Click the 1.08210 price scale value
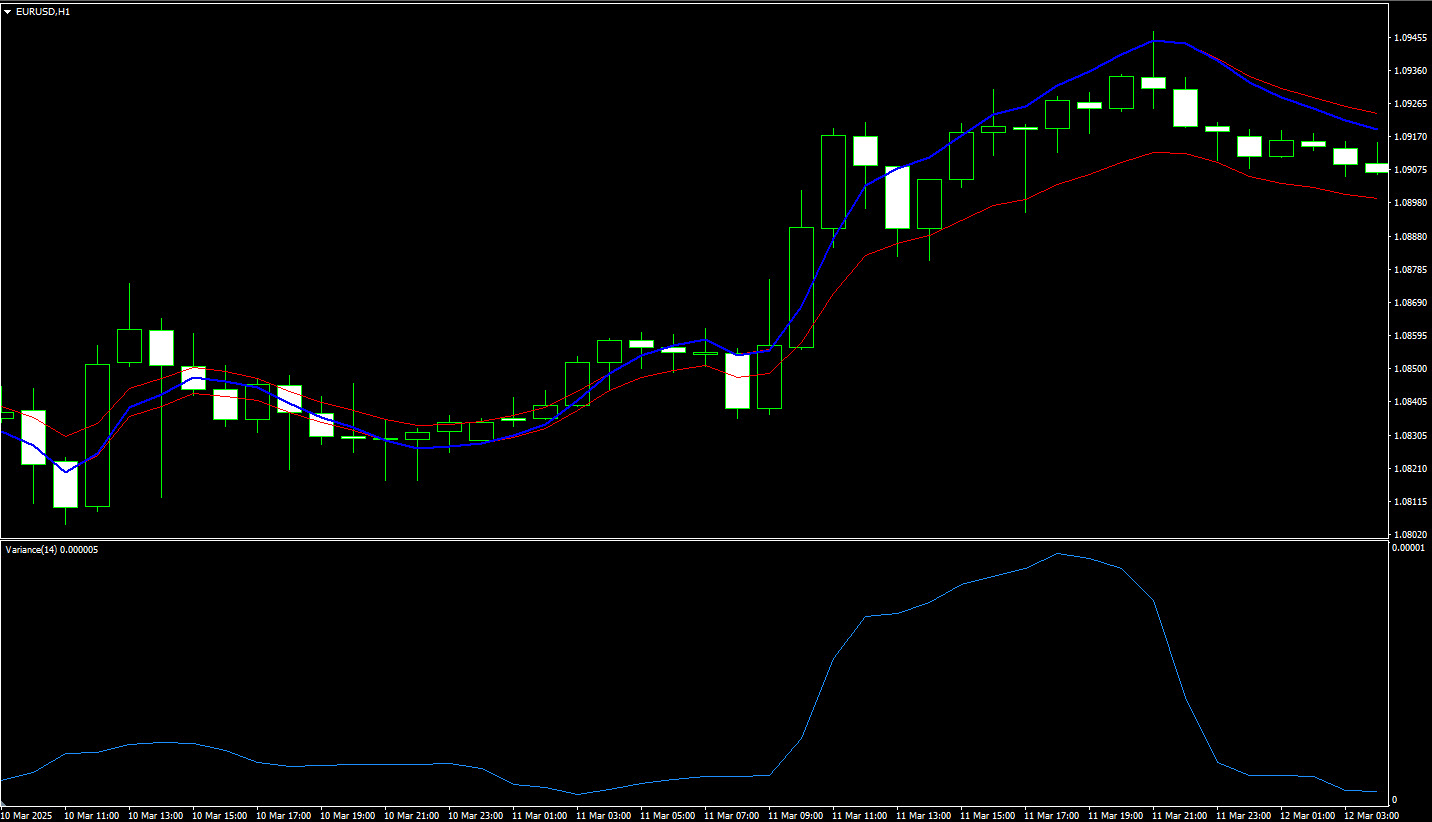This screenshot has width=1432, height=822. pyautogui.click(x=1409, y=469)
